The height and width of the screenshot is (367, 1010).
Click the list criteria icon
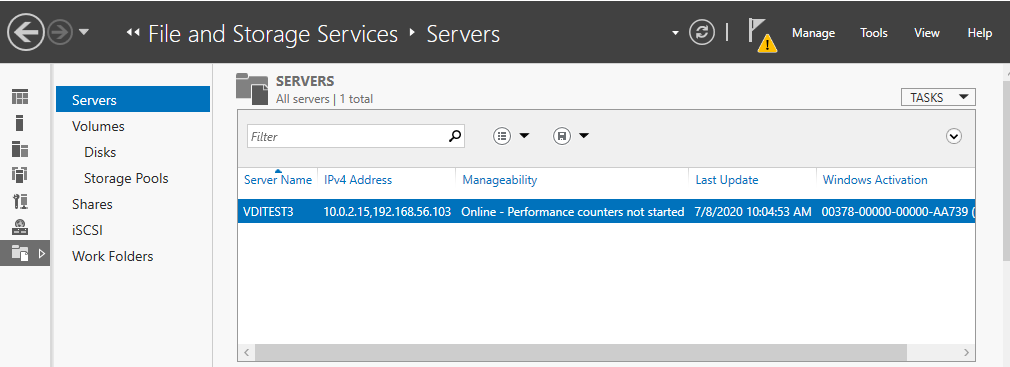click(502, 136)
